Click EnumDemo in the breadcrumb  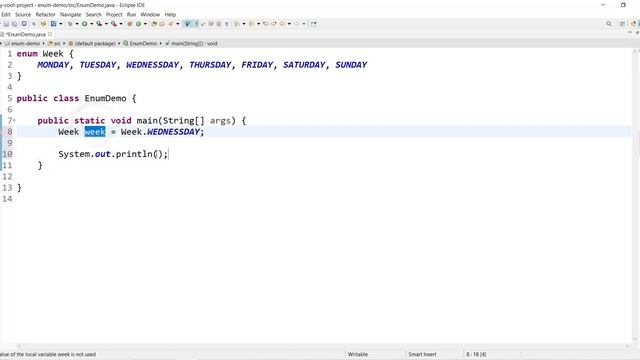pyautogui.click(x=143, y=43)
